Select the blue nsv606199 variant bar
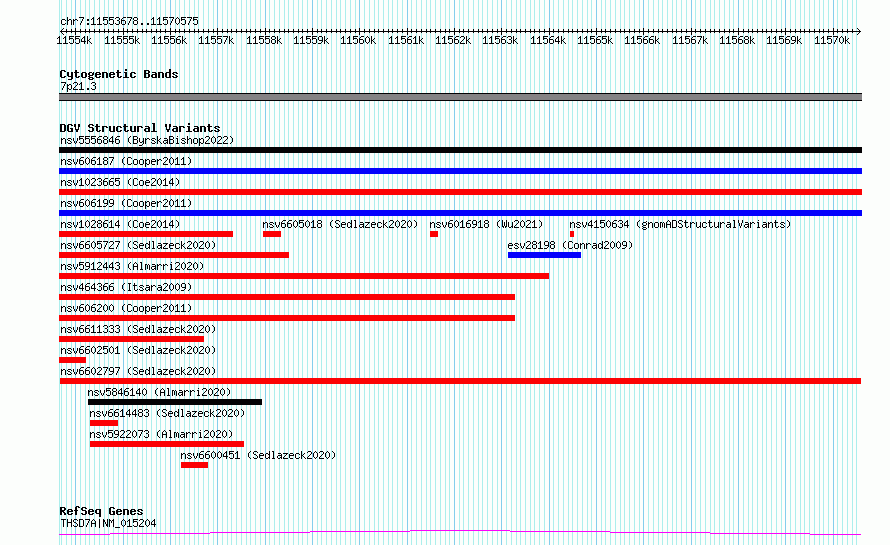Image resolution: width=890 pixels, height=545 pixels. 460,213
